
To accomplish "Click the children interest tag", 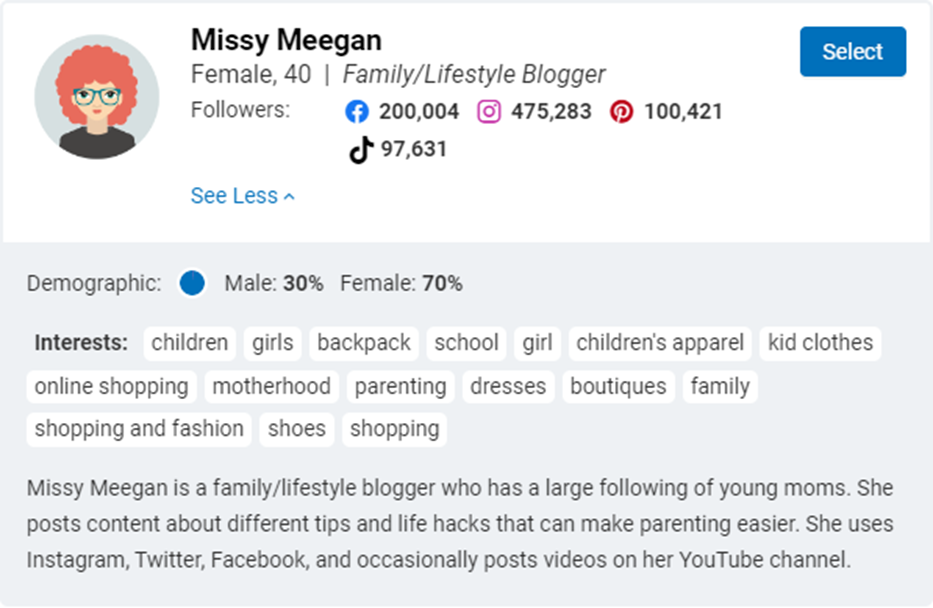I will click(189, 343).
